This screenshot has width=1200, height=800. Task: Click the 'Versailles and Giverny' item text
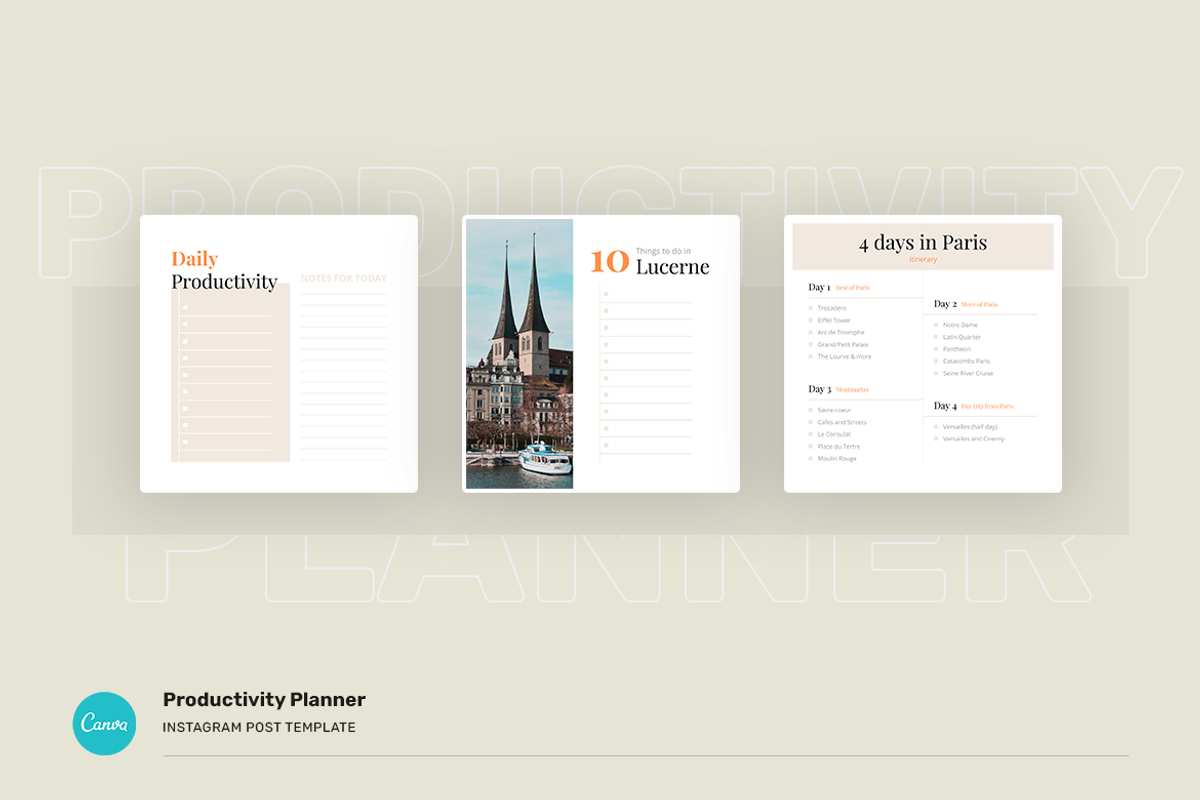(x=974, y=438)
